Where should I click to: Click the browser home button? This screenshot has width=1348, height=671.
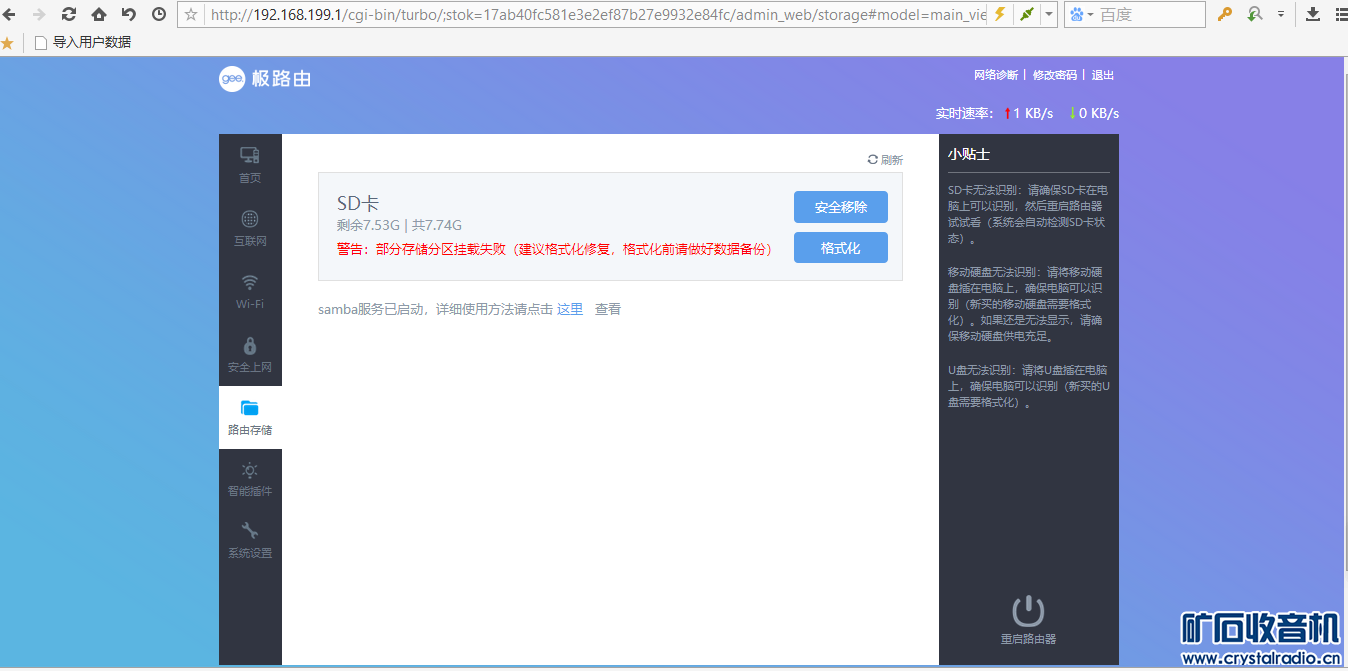(99, 14)
